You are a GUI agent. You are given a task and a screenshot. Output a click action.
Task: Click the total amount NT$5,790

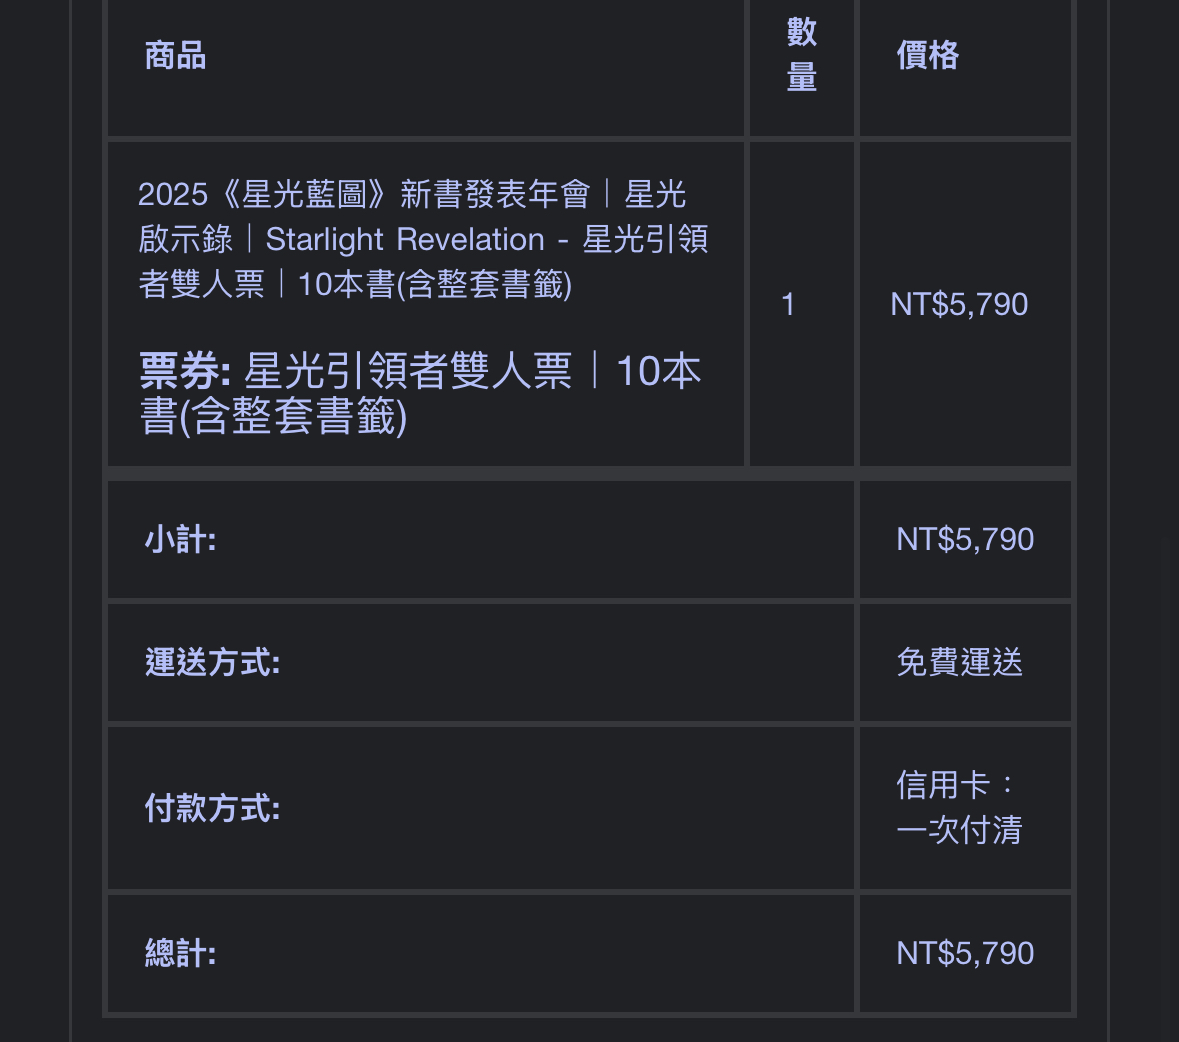[x=965, y=953]
